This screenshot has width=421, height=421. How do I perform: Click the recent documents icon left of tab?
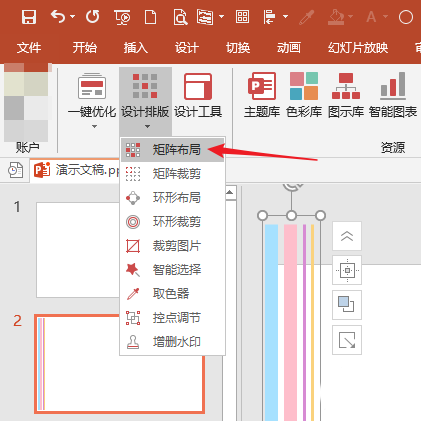(15, 170)
